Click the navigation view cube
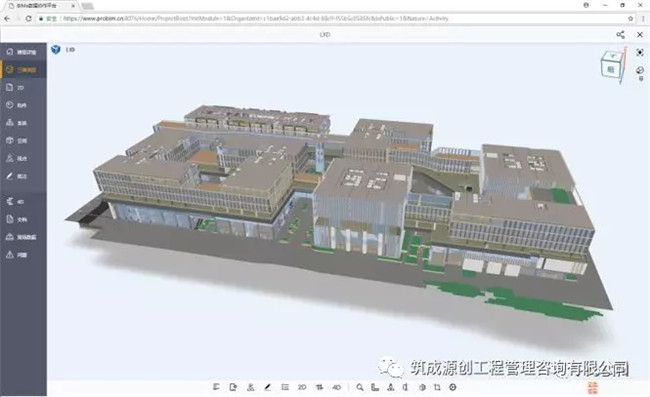 (612, 66)
